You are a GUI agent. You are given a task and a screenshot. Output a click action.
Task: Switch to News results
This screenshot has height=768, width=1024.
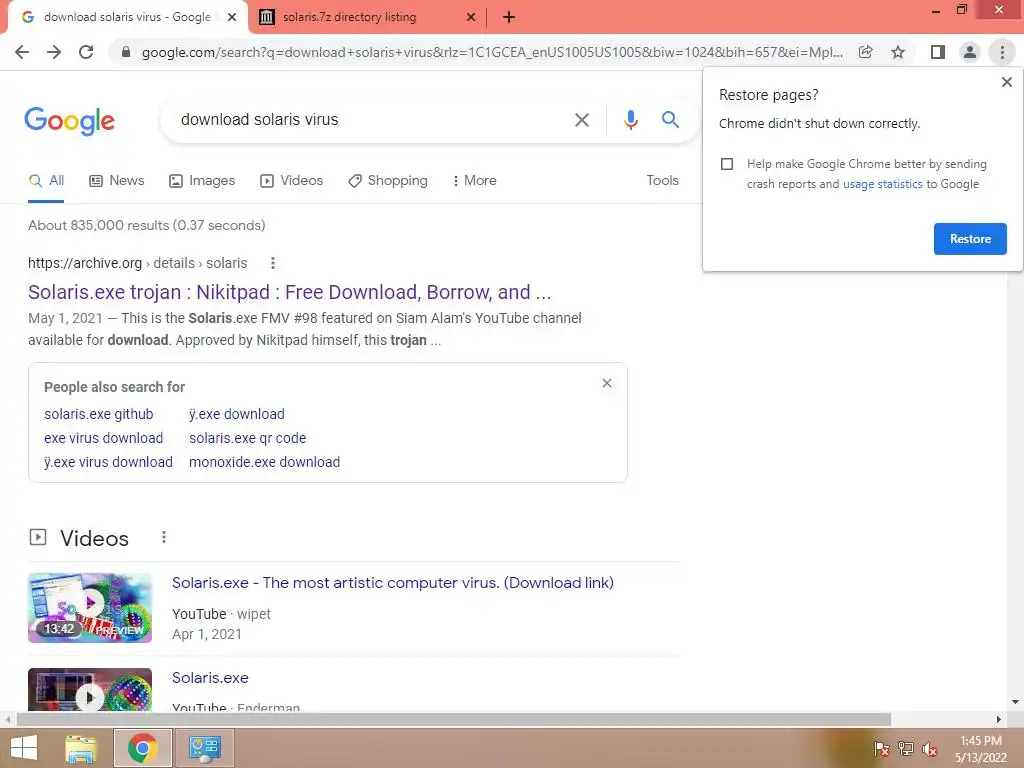coord(117,181)
